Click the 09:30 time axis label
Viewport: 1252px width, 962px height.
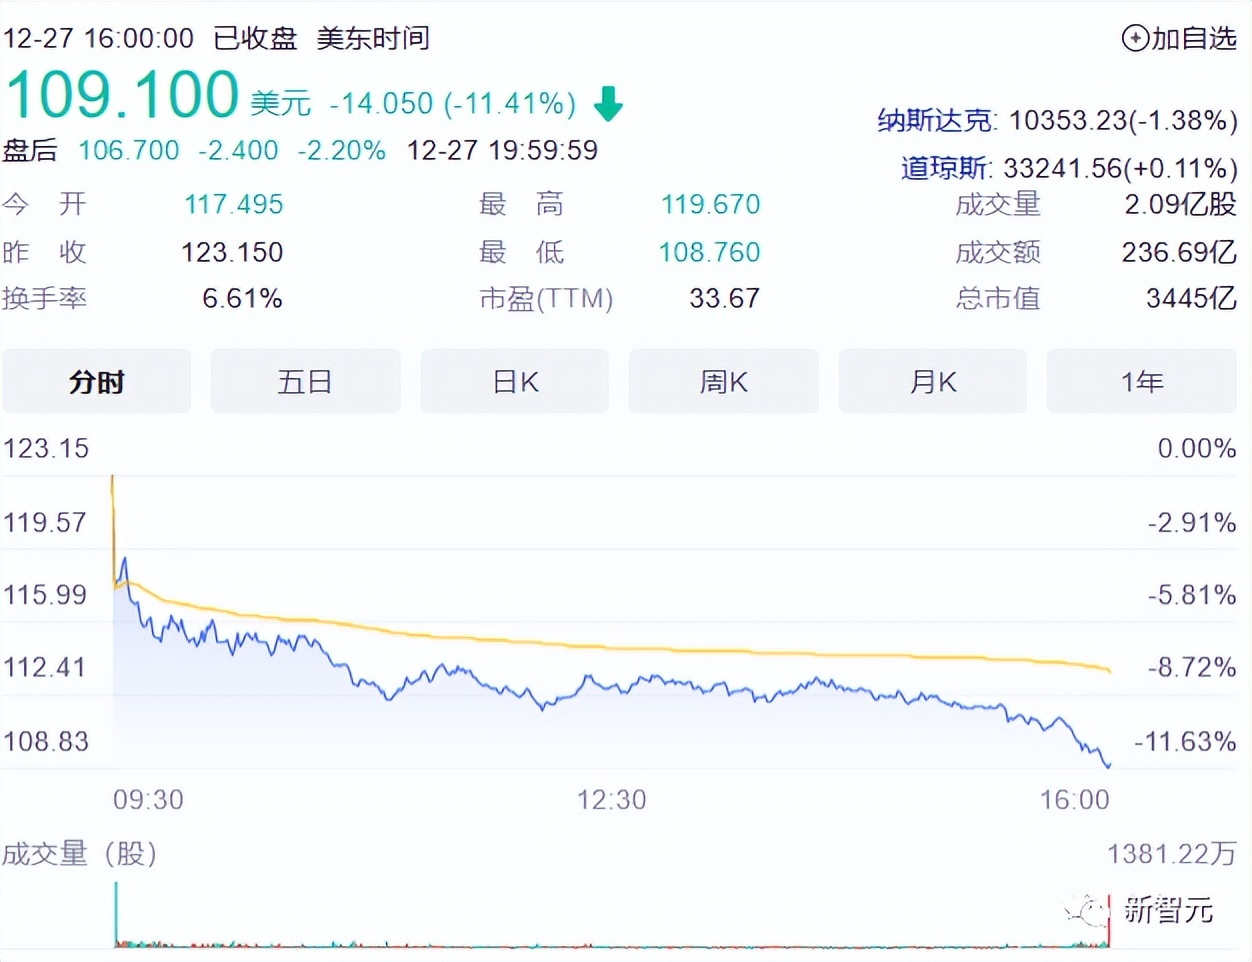148,800
